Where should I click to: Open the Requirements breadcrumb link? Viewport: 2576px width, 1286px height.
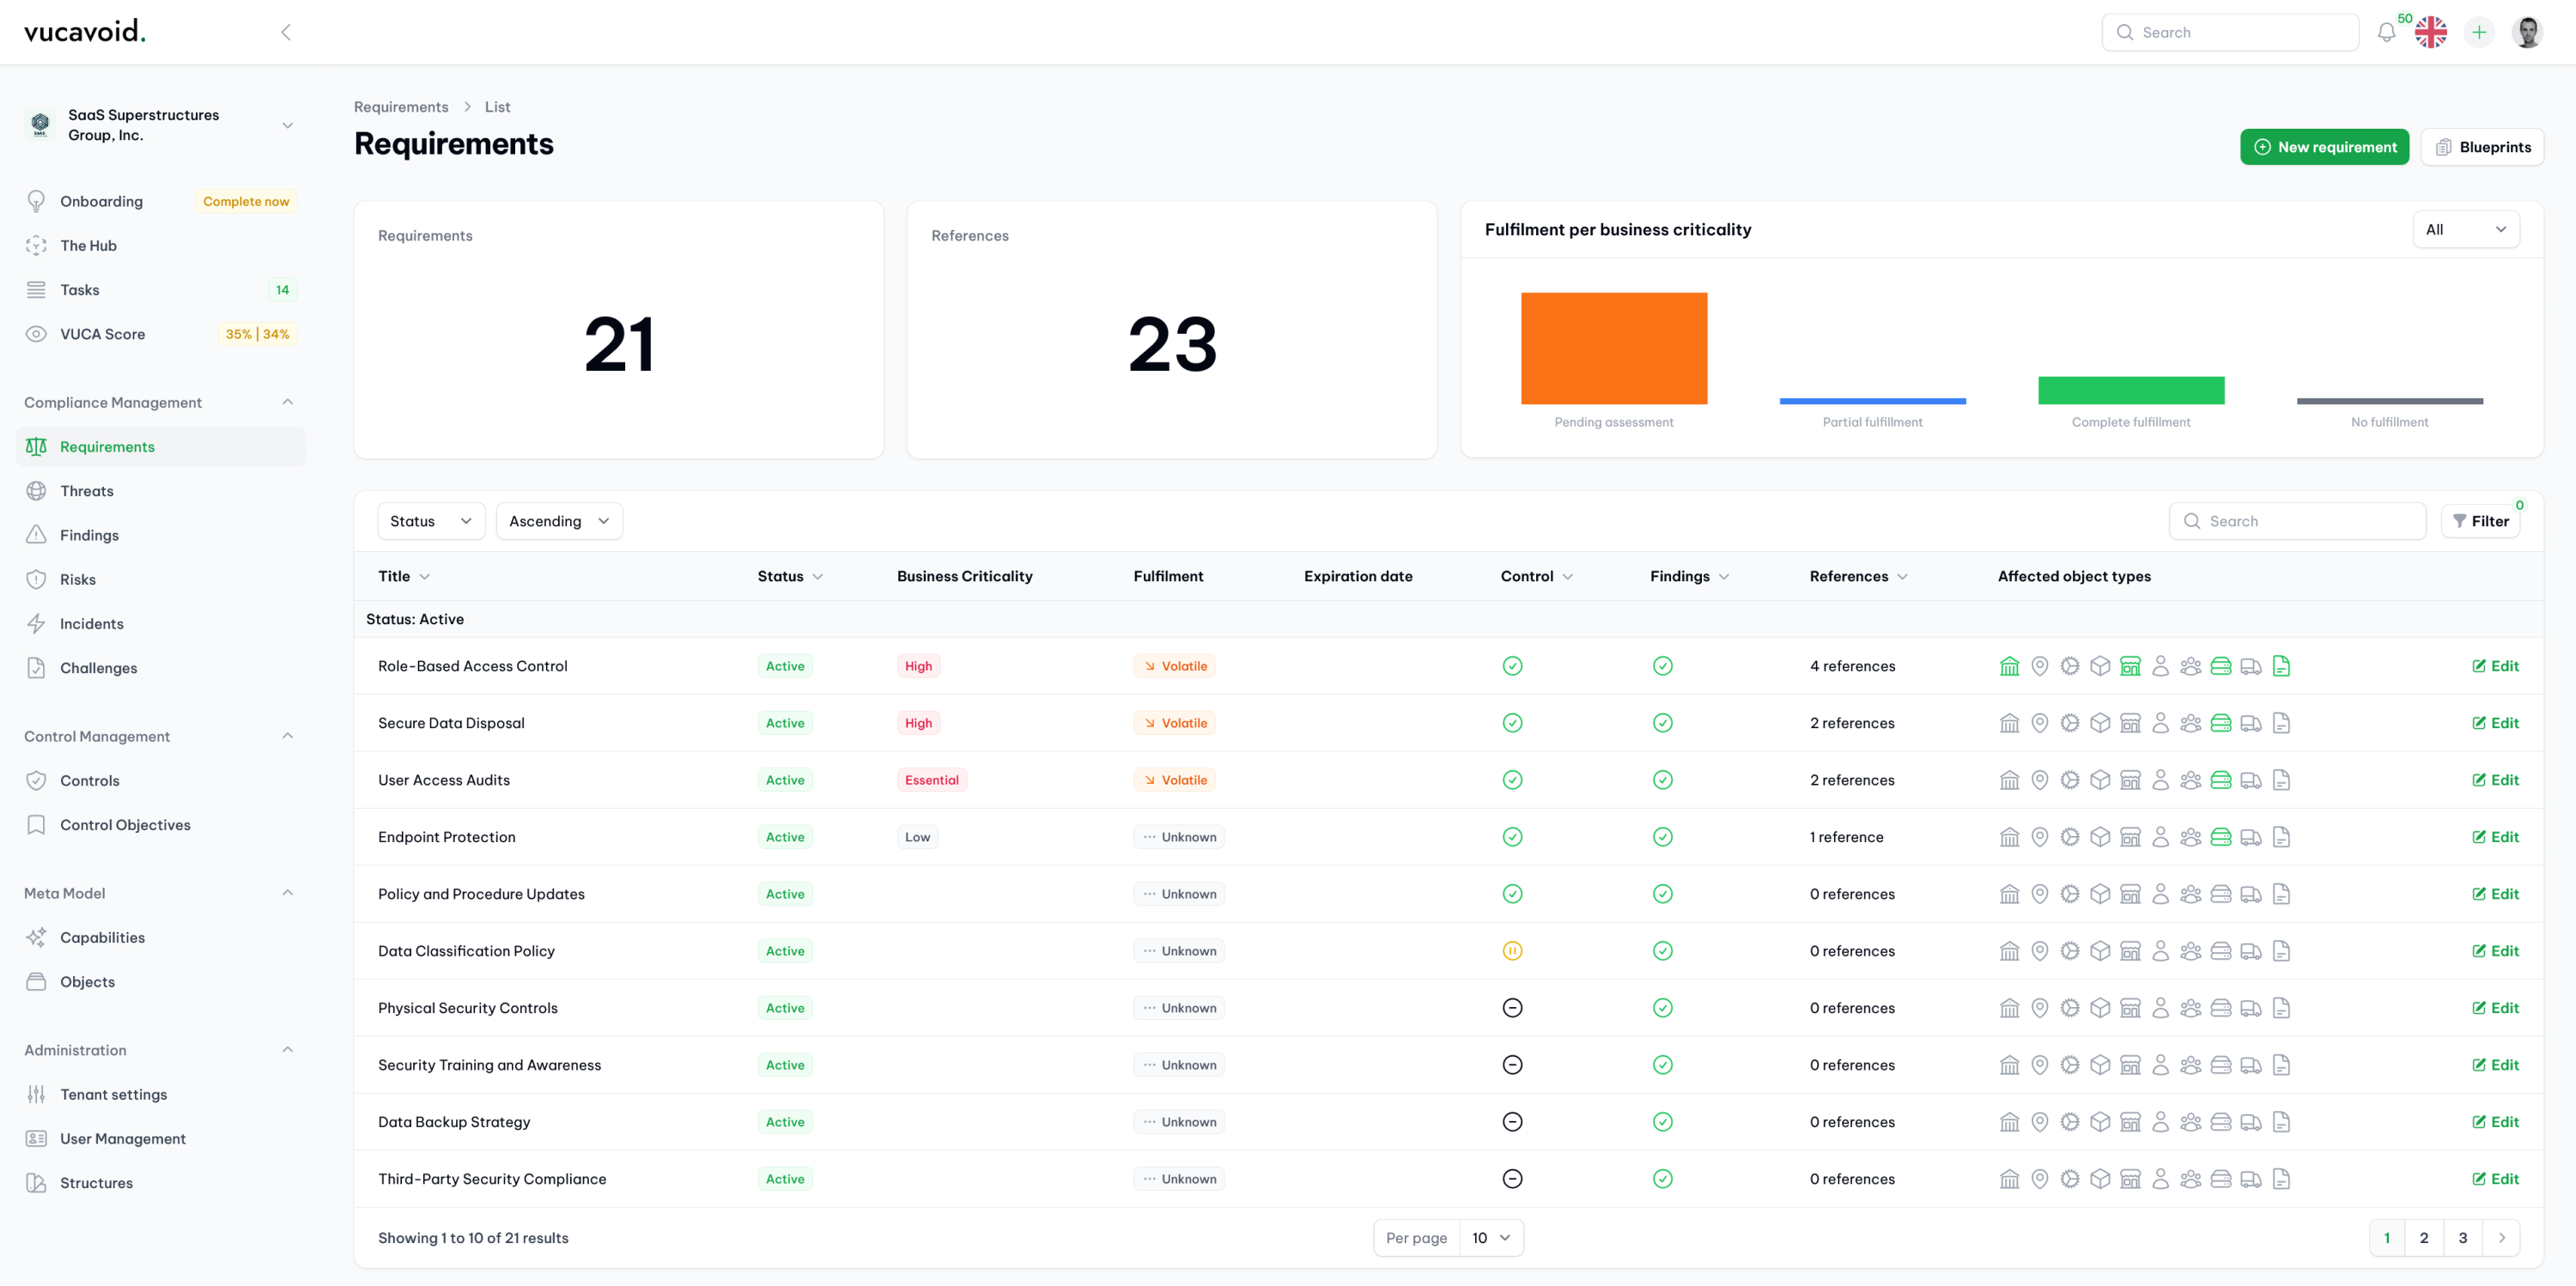(x=400, y=107)
